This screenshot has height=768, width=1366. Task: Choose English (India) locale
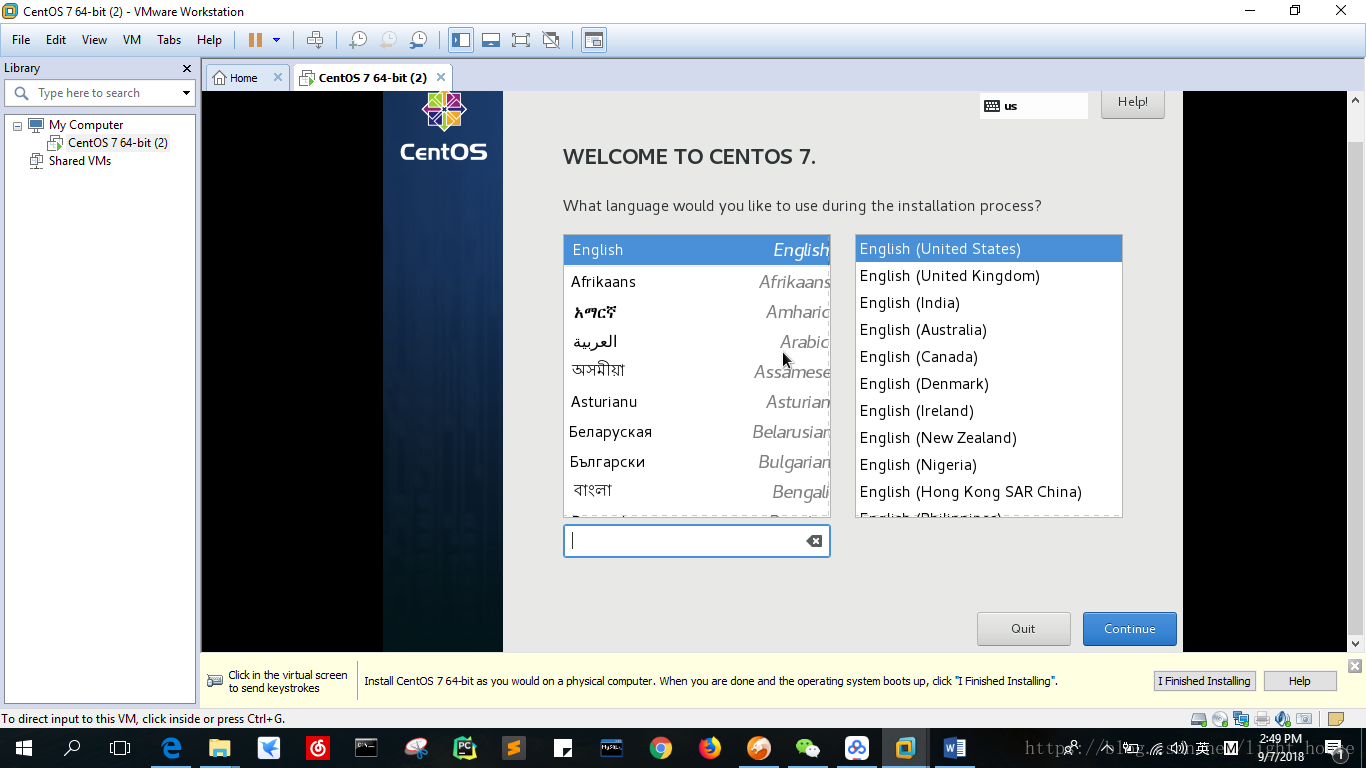pos(989,303)
